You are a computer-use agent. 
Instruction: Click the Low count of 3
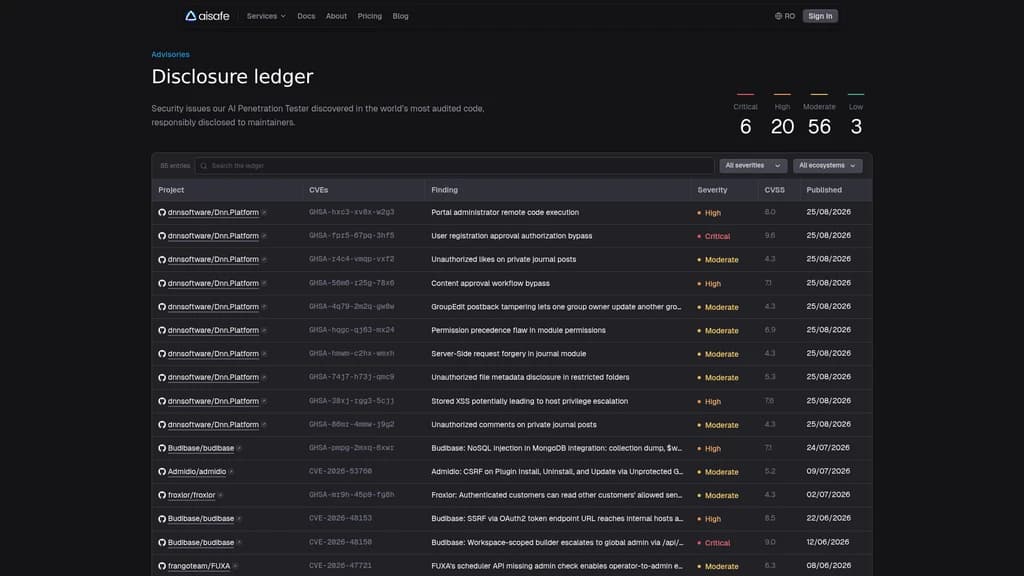pos(856,127)
